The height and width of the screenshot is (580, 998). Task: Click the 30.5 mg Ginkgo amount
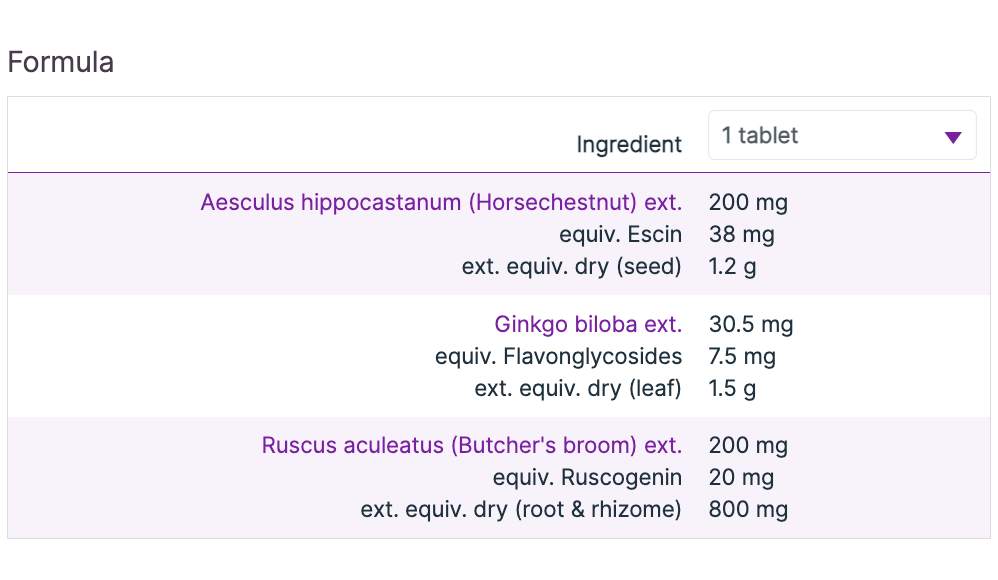click(x=750, y=324)
